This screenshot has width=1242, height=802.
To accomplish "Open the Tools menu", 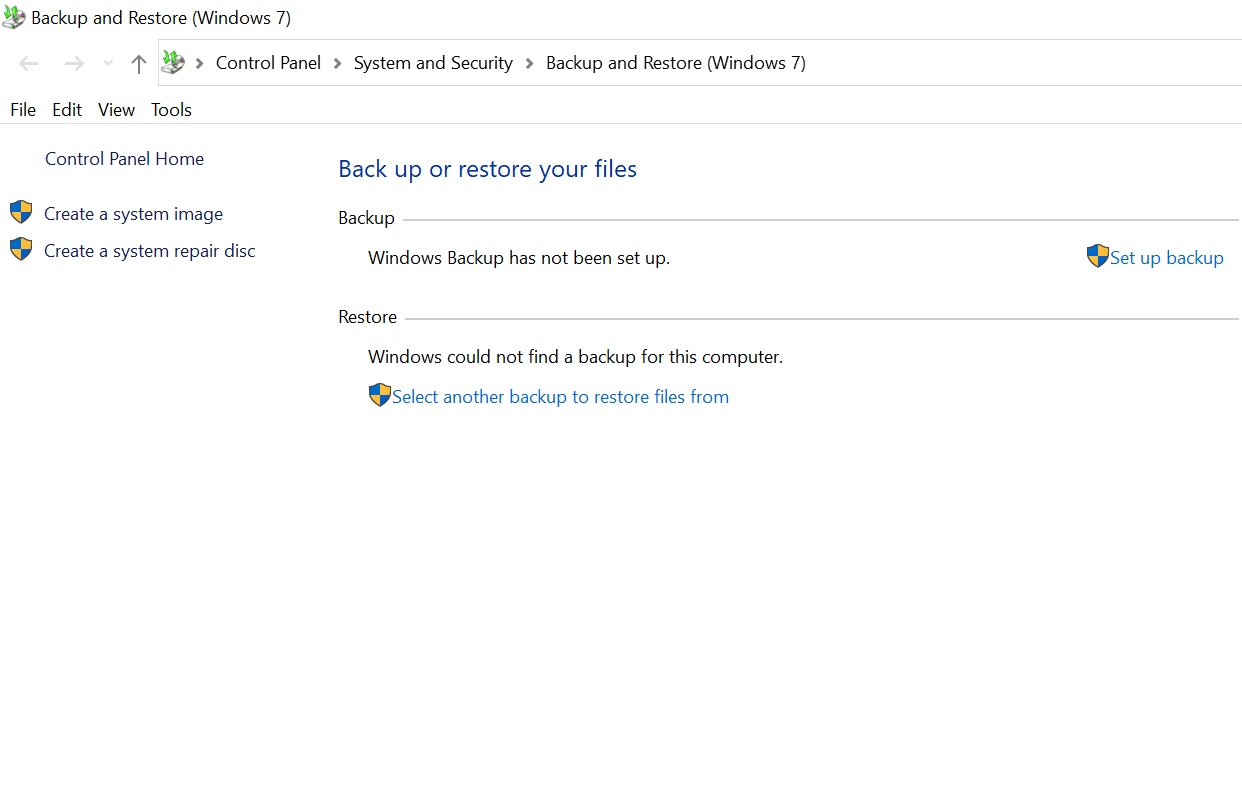I will 170,109.
